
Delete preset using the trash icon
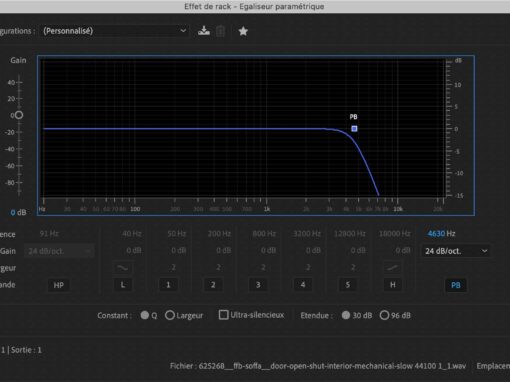tap(220, 31)
